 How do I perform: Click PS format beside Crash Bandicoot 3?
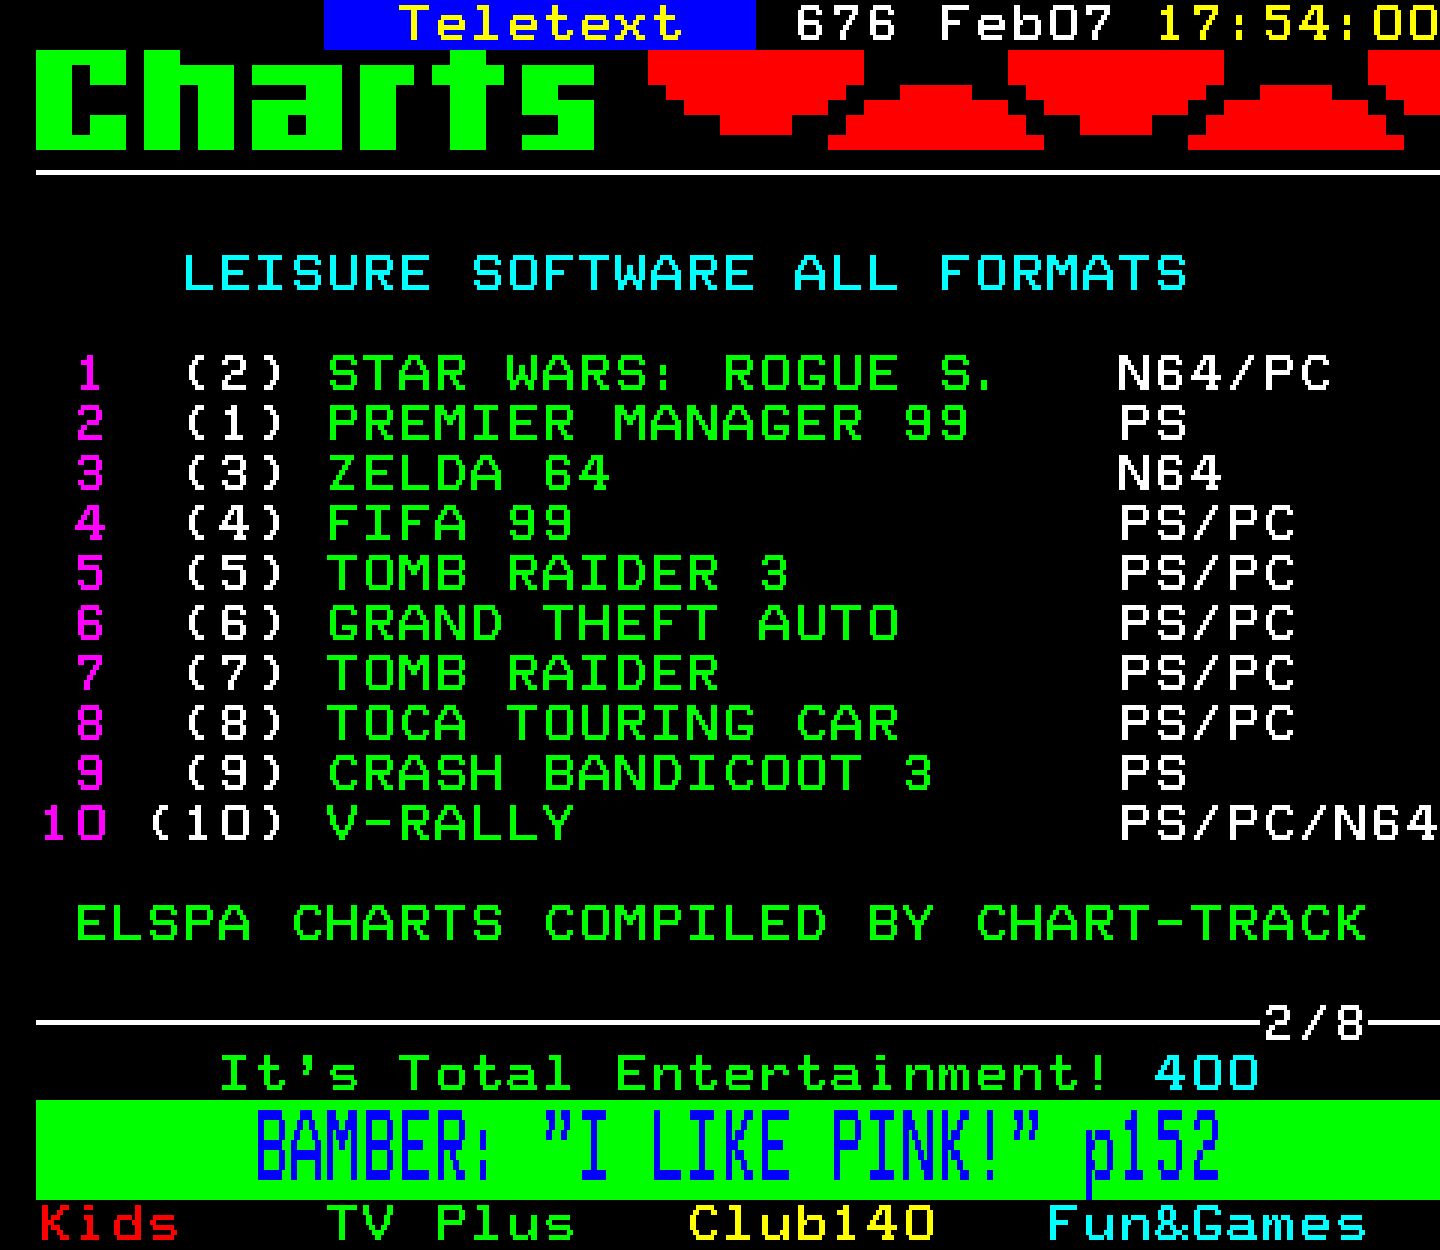coord(1153,774)
